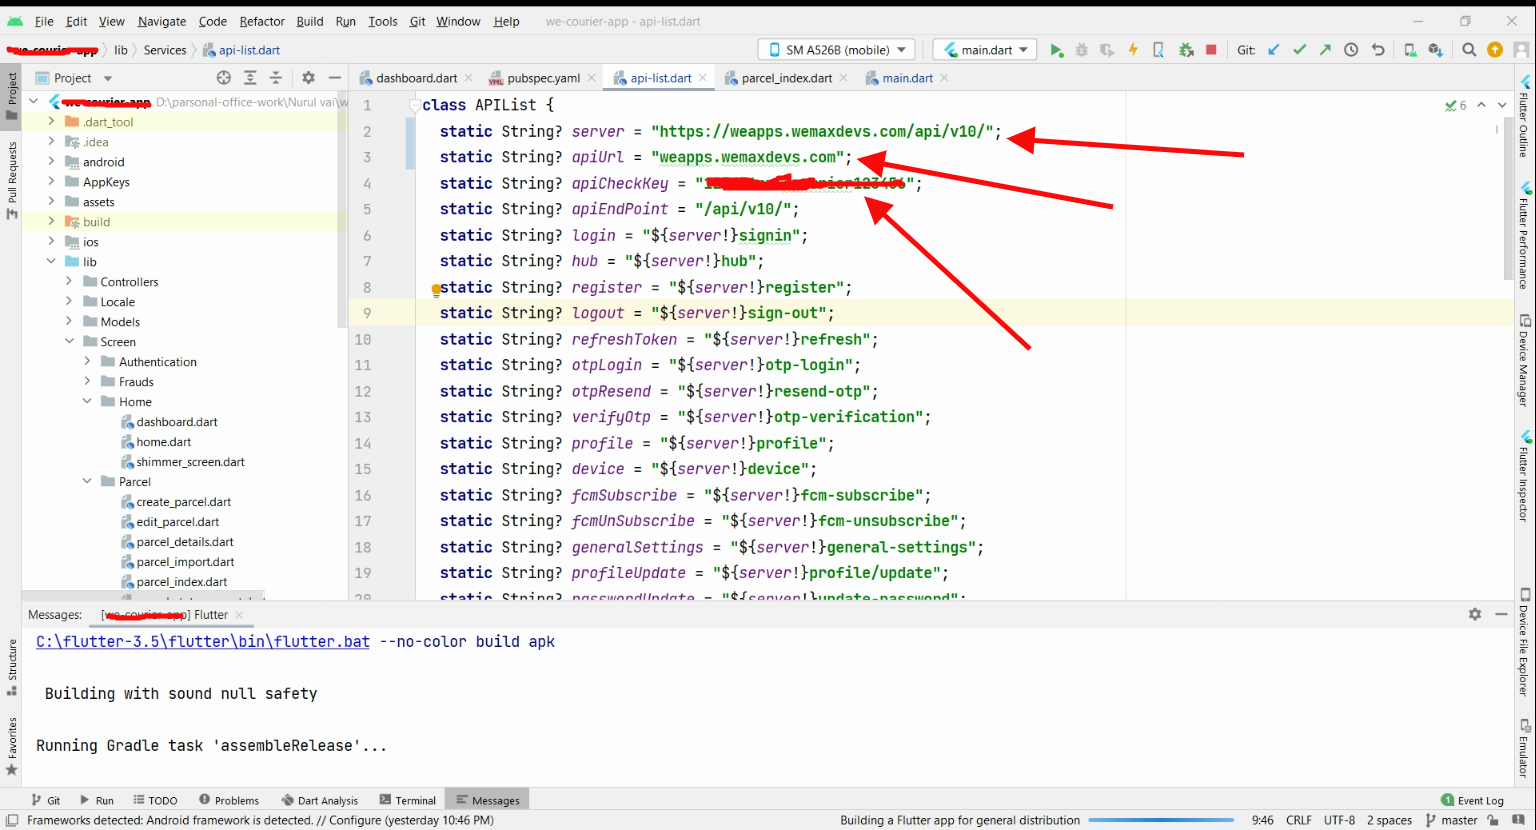Viewport: 1536px width, 830px height.
Task: Click the build progress bar in status bar
Action: pyautogui.click(x=1161, y=820)
